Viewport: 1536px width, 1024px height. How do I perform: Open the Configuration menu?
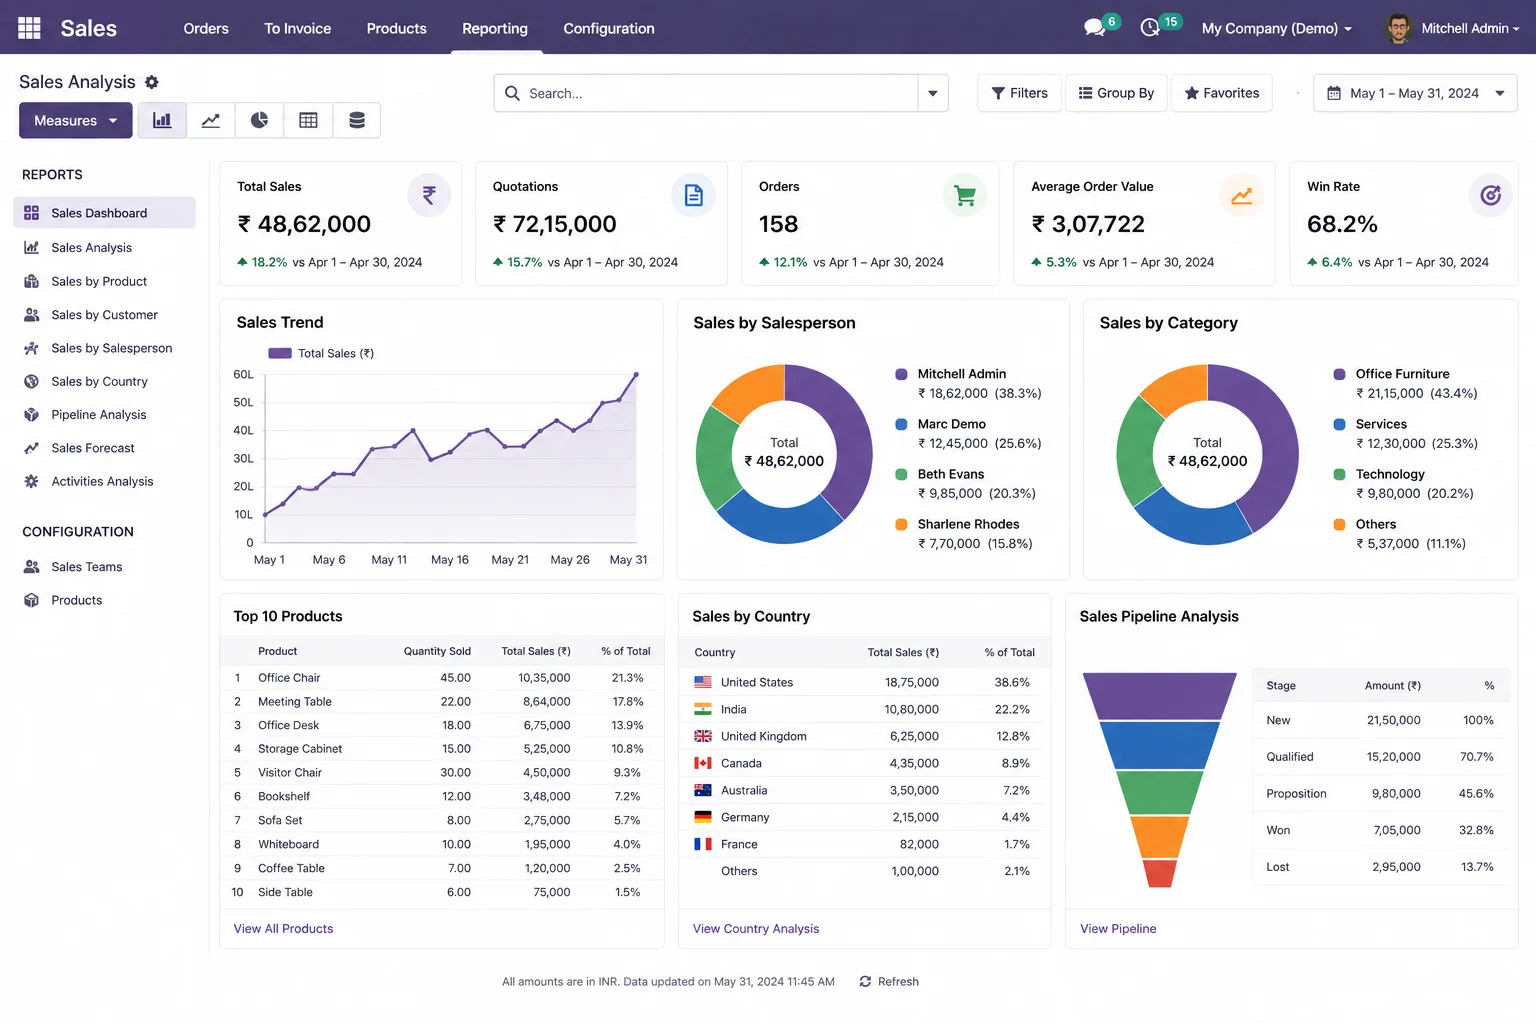[609, 28]
